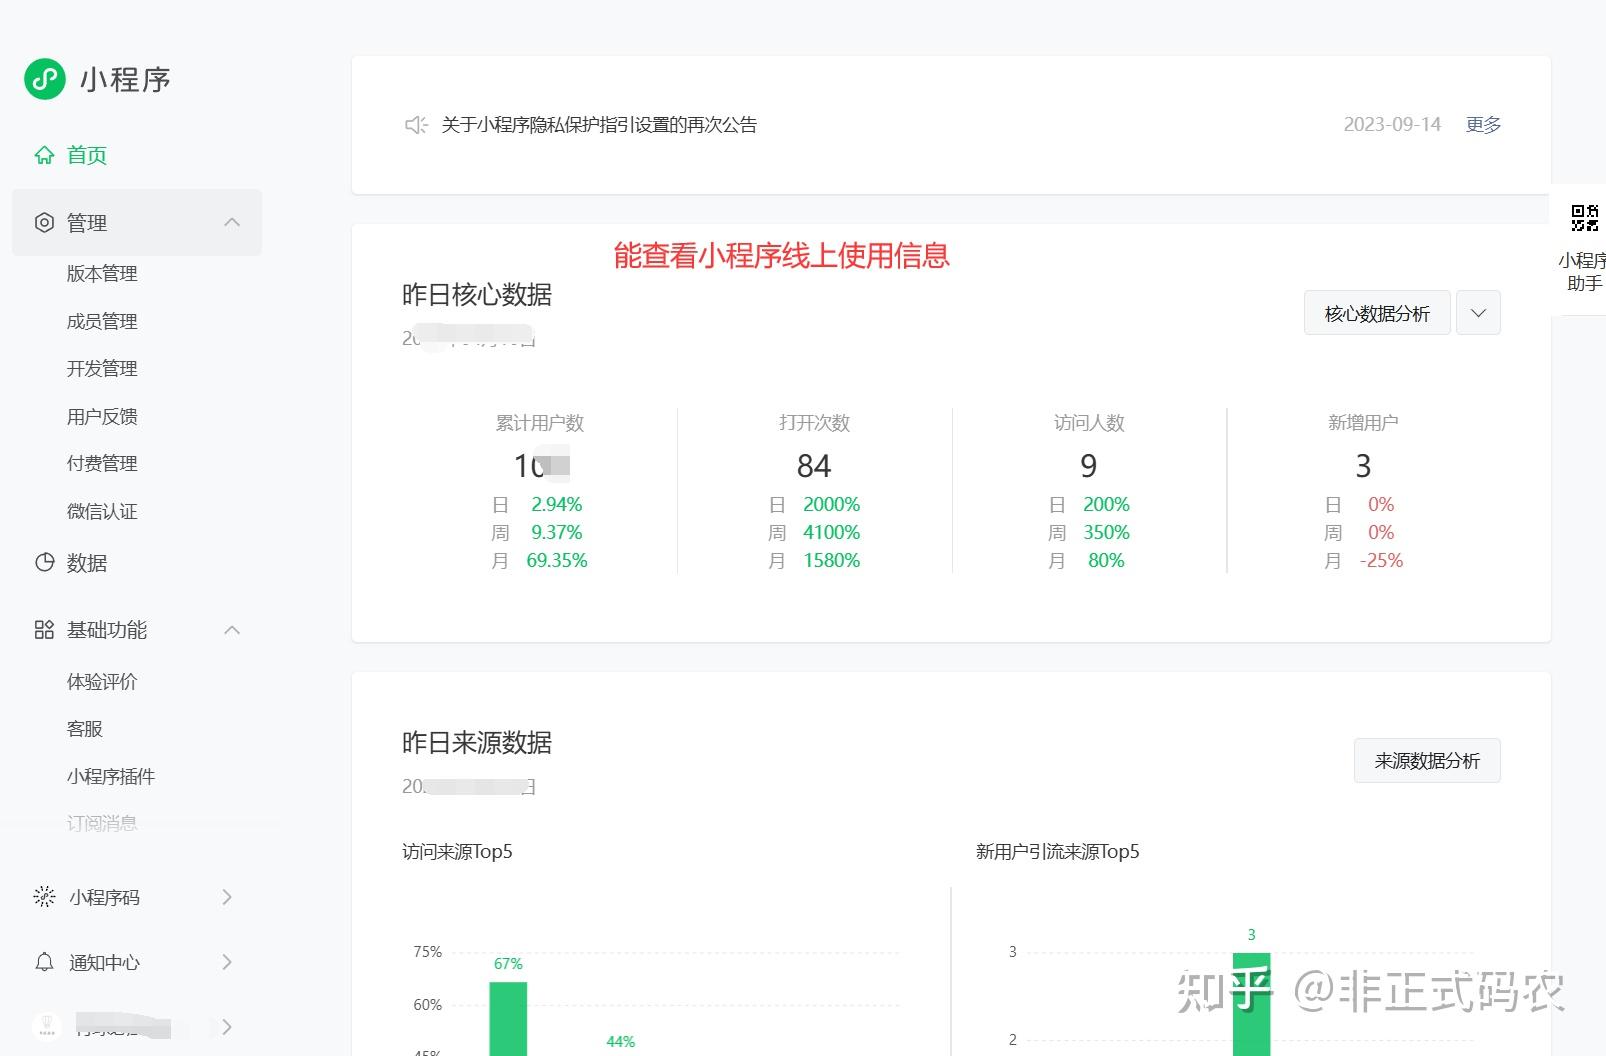Click the 访问来源Top5 chart title
This screenshot has width=1606, height=1056.
[457, 852]
